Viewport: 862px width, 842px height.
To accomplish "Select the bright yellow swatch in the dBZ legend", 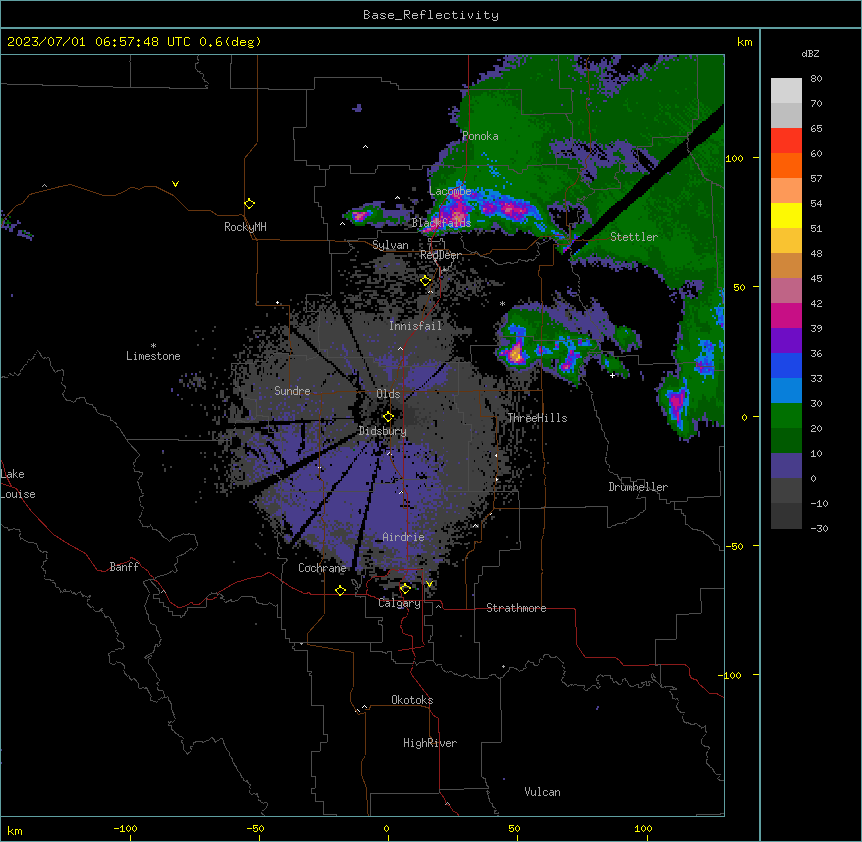I will coord(786,215).
